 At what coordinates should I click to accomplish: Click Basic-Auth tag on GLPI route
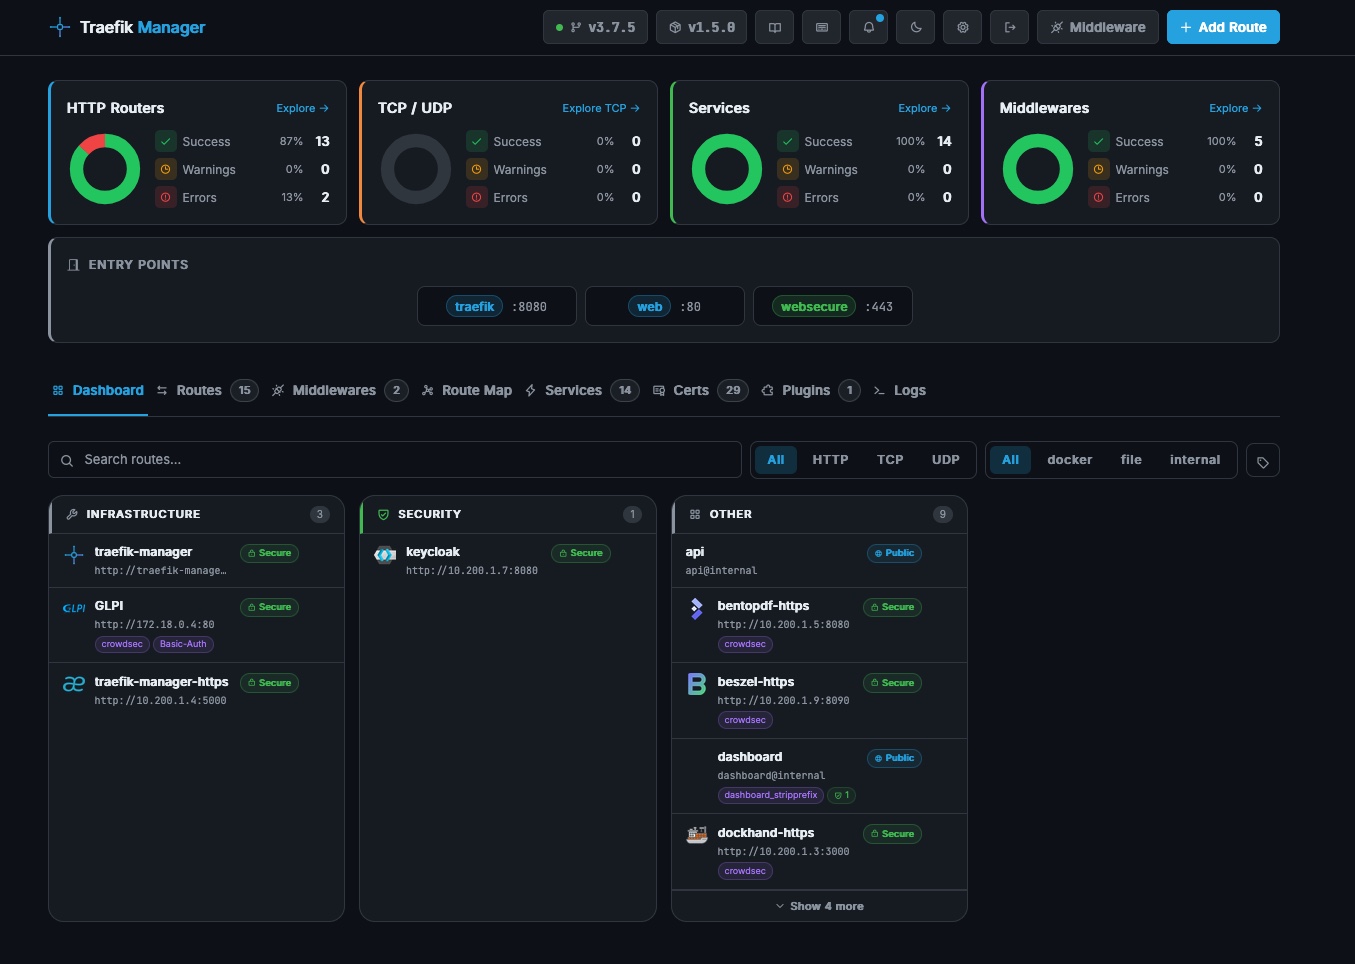183,644
